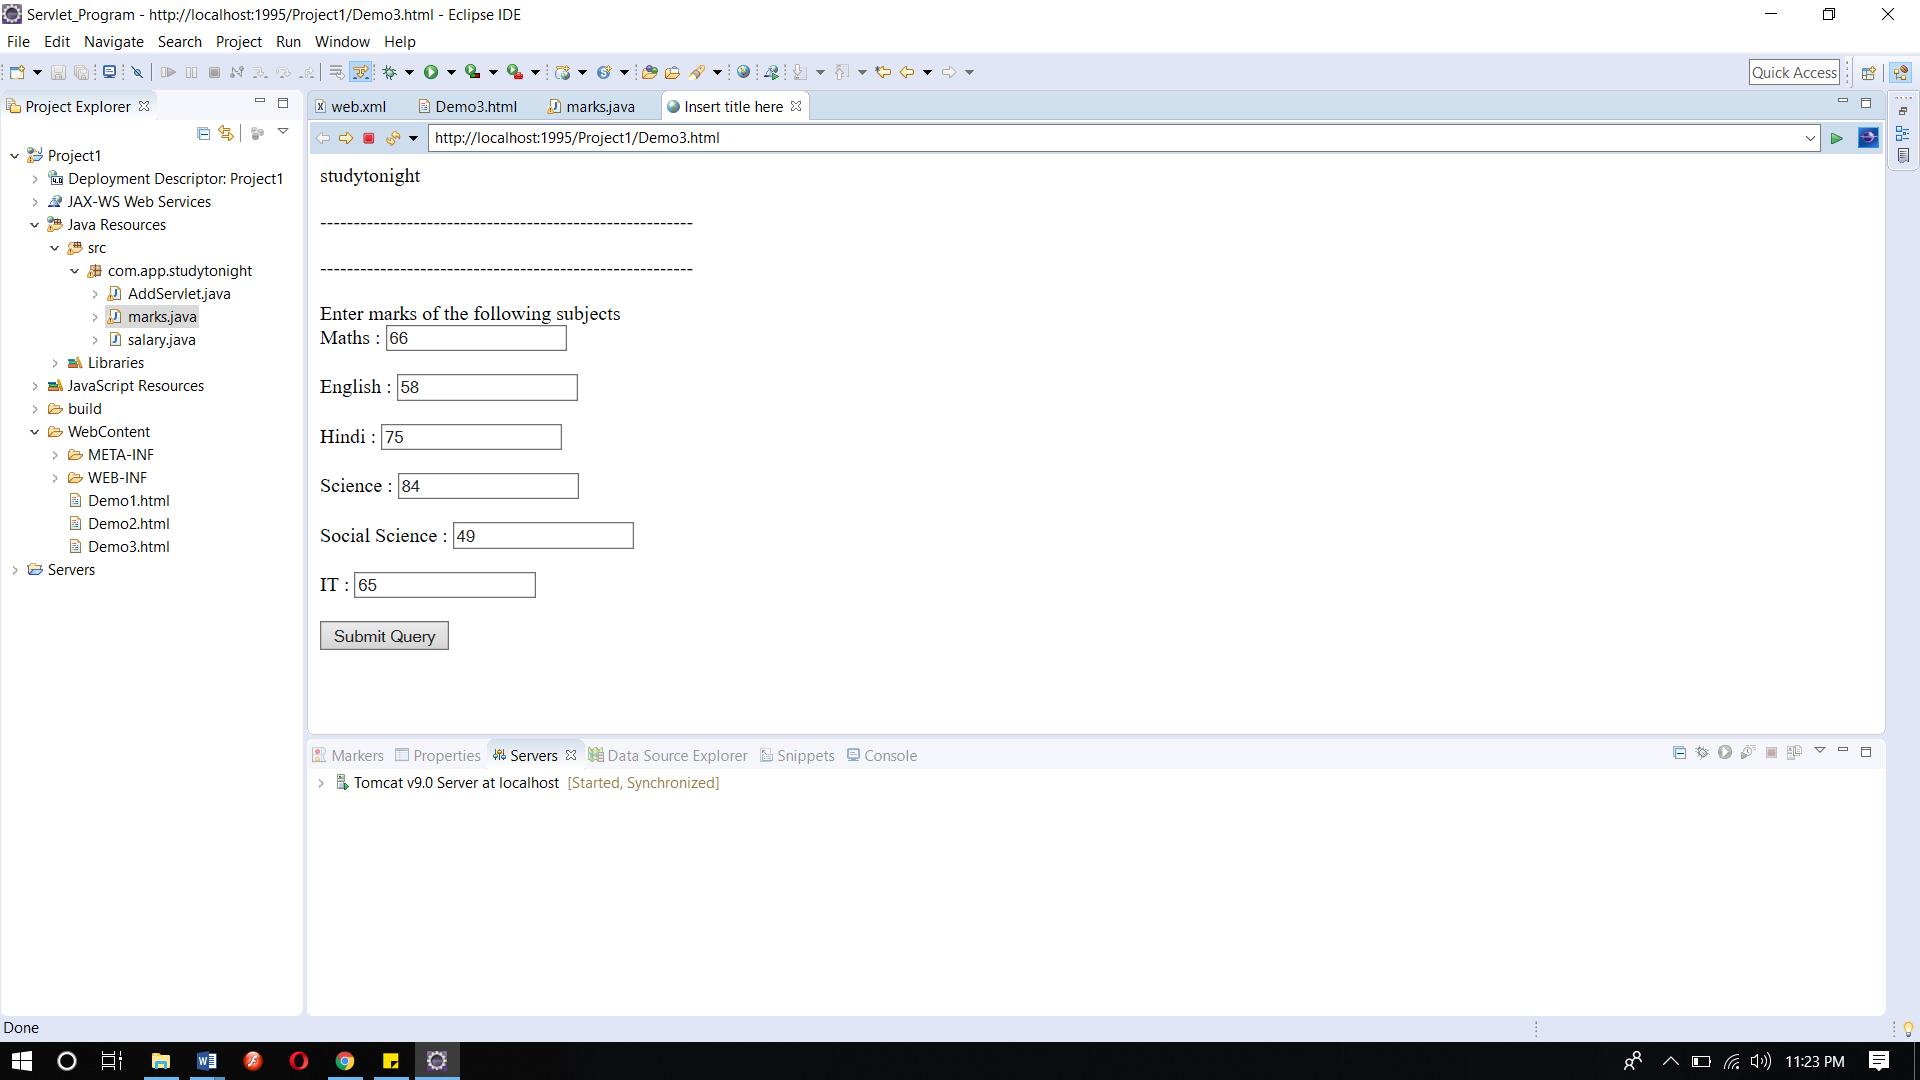Open the Run menu

pyautogui.click(x=288, y=42)
